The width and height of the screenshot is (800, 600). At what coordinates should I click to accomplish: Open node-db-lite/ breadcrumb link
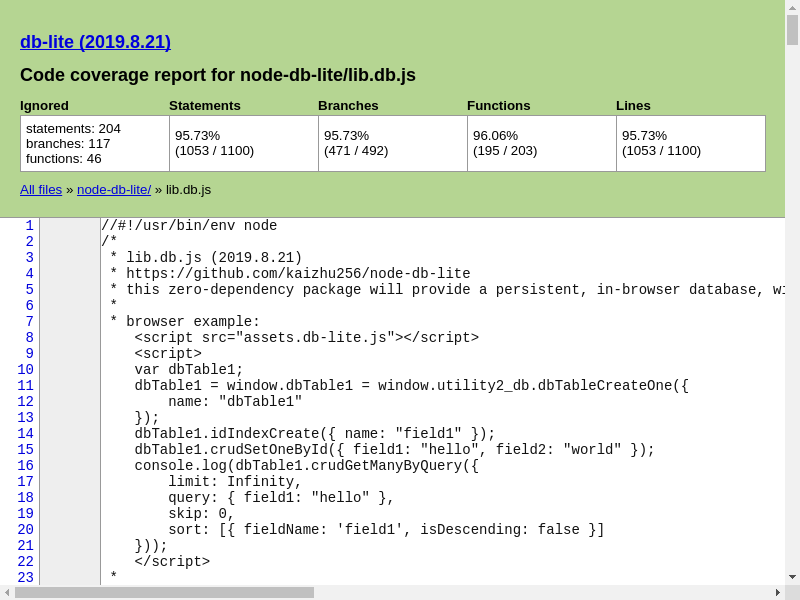click(x=114, y=190)
